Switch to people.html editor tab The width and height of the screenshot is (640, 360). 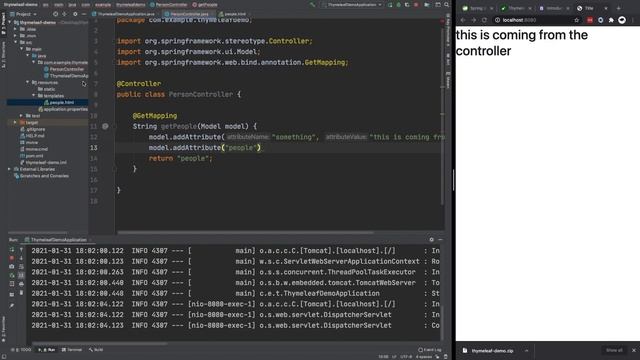(x=235, y=14)
